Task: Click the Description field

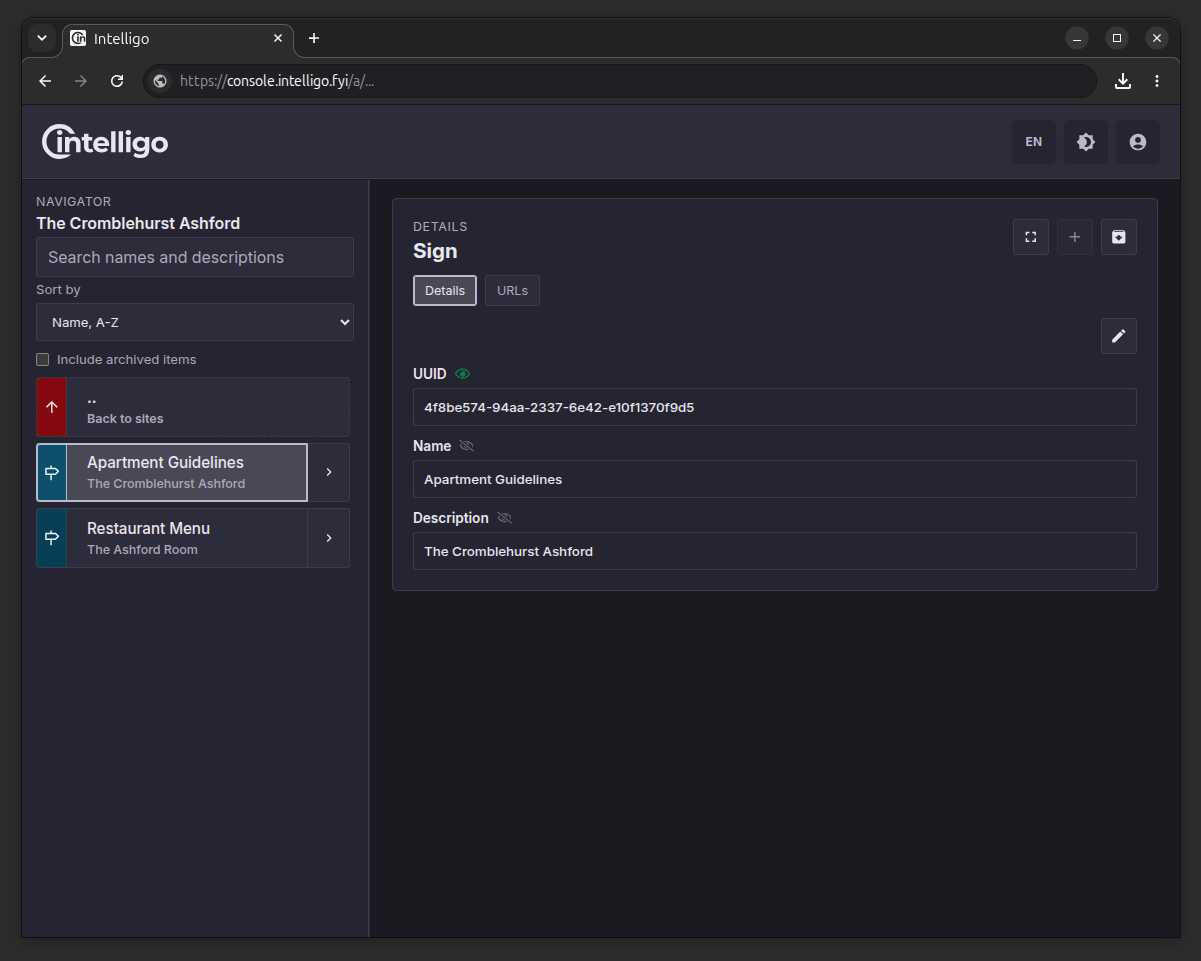Action: 775,551
